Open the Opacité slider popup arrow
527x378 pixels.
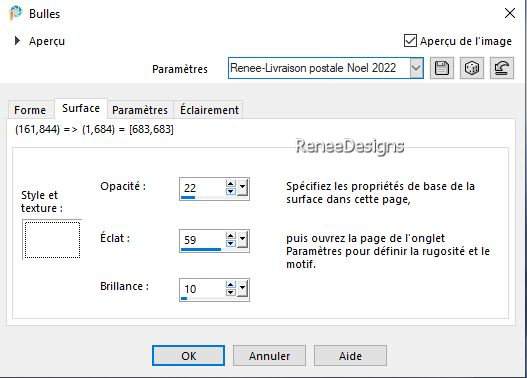click(x=242, y=188)
